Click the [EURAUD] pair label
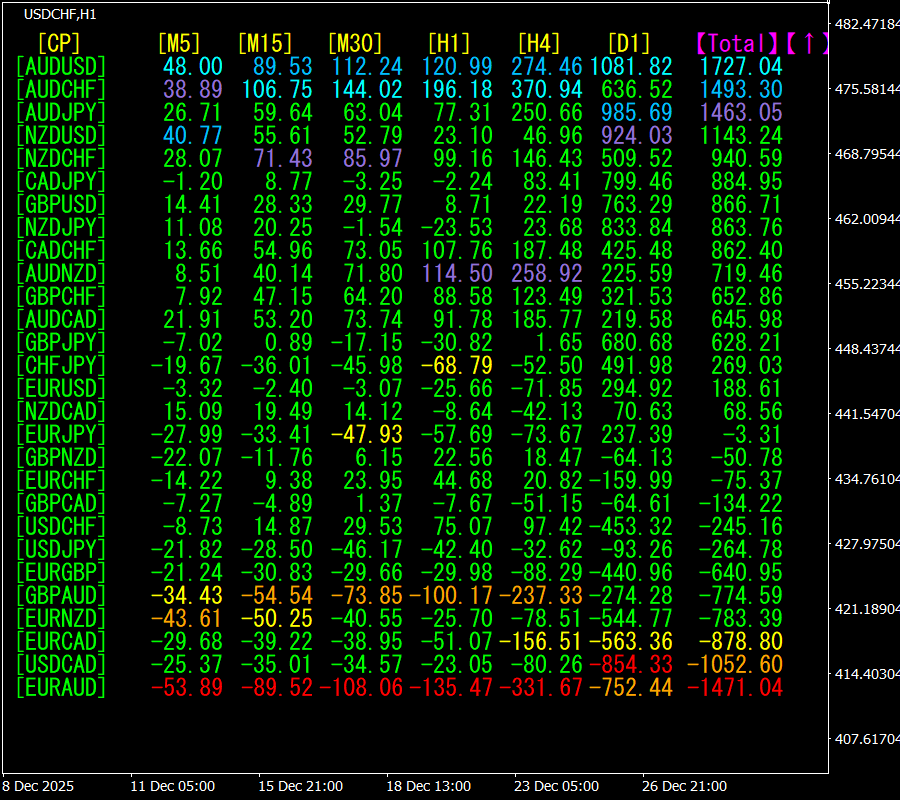The width and height of the screenshot is (900, 800). [x=61, y=687]
